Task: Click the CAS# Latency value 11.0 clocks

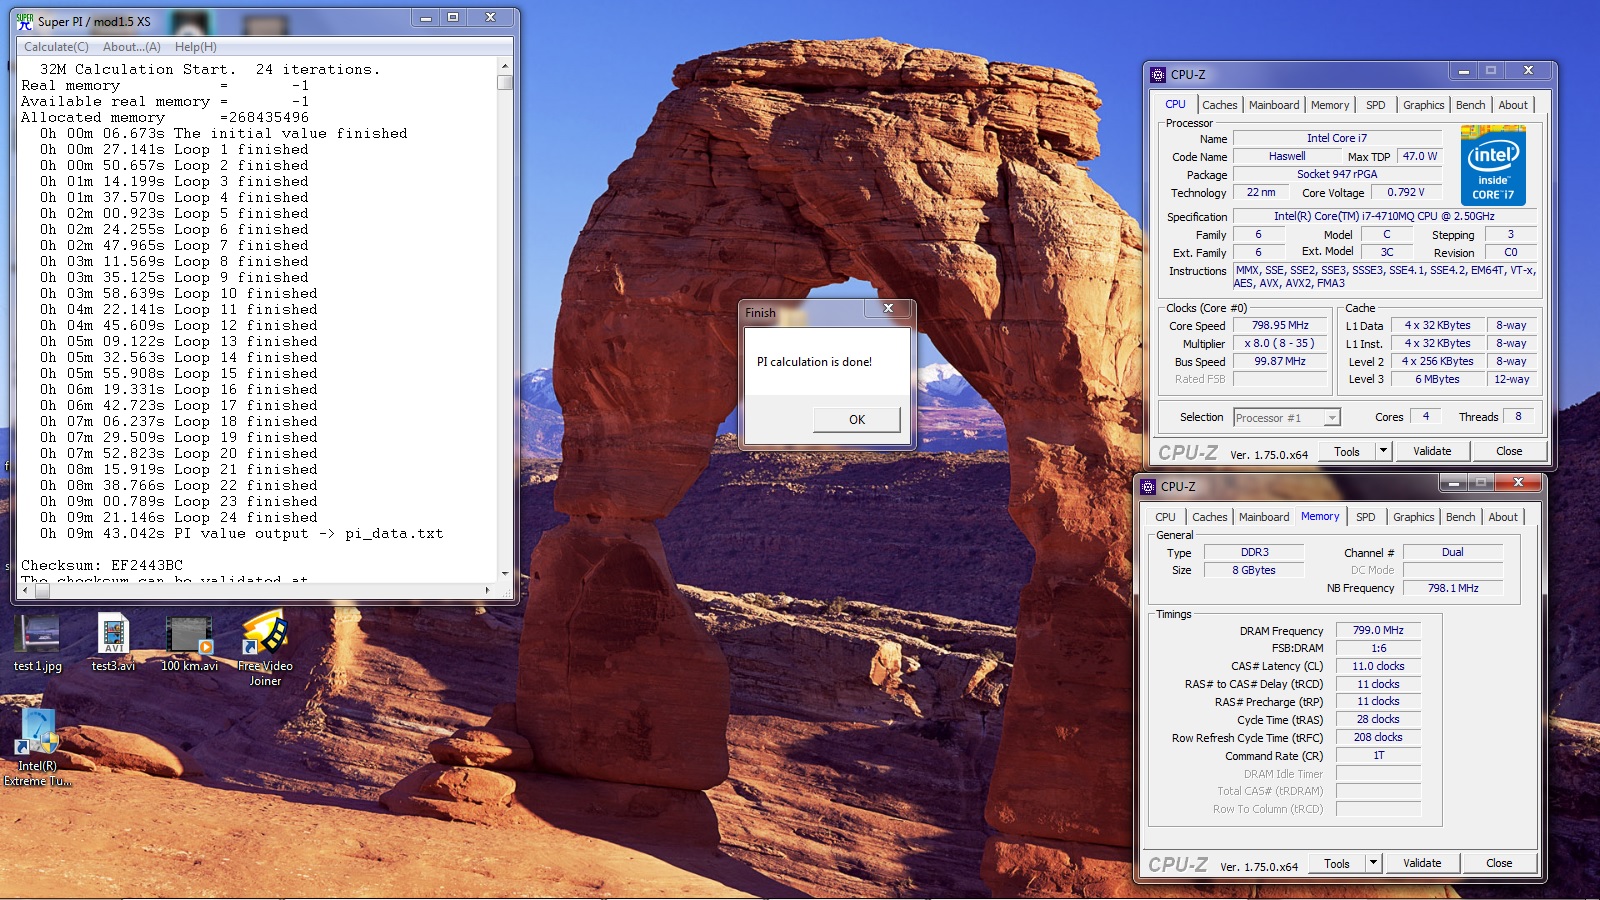Action: [x=1378, y=666]
